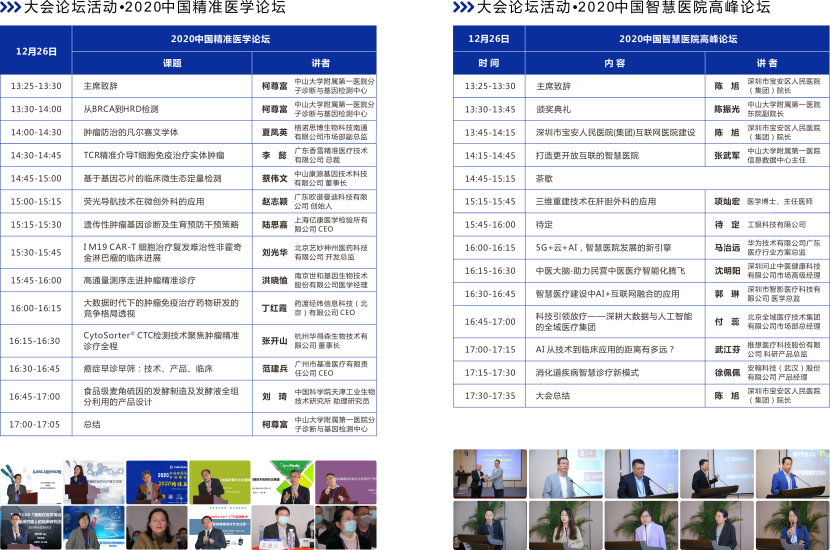Select the '时间' column header
This screenshot has height=550, width=830.
point(489,63)
